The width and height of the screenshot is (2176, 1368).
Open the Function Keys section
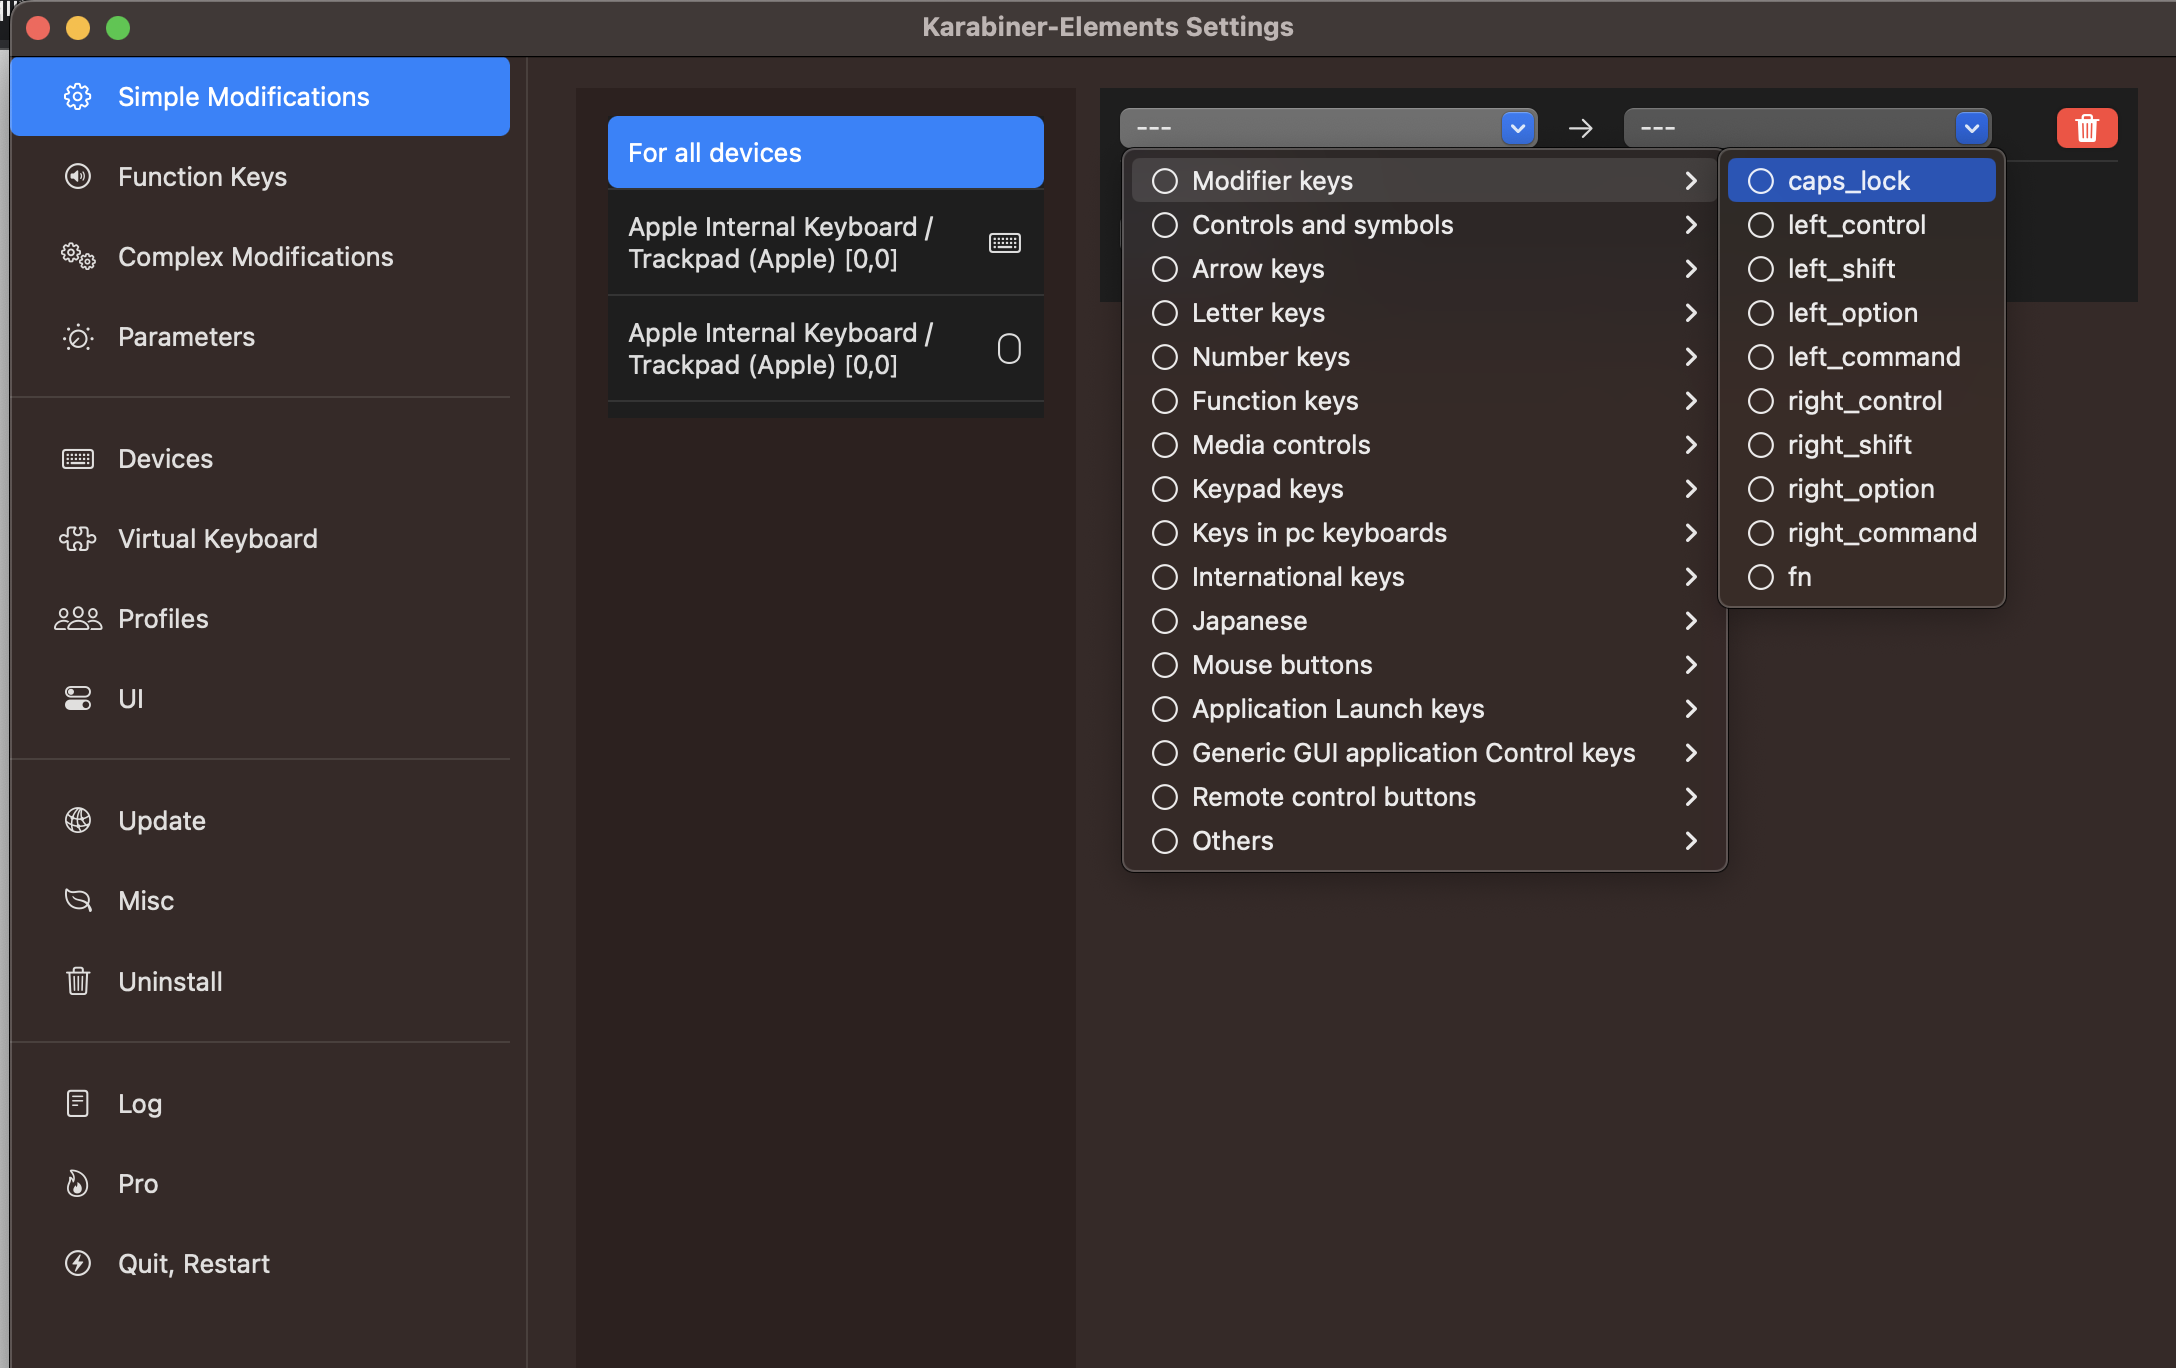(x=202, y=177)
